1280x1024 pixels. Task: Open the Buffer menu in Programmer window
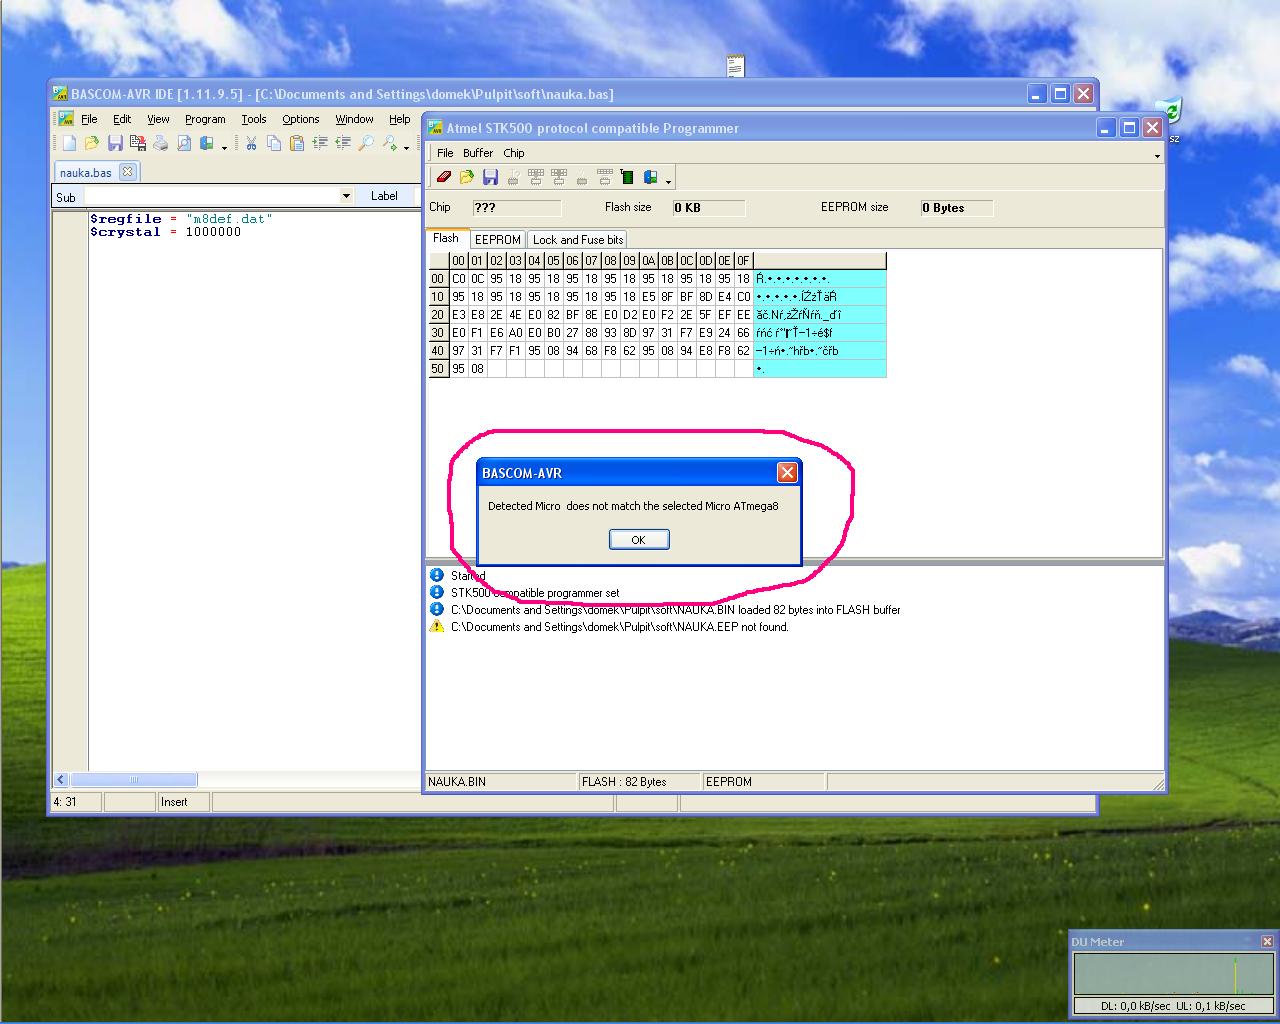tap(478, 153)
